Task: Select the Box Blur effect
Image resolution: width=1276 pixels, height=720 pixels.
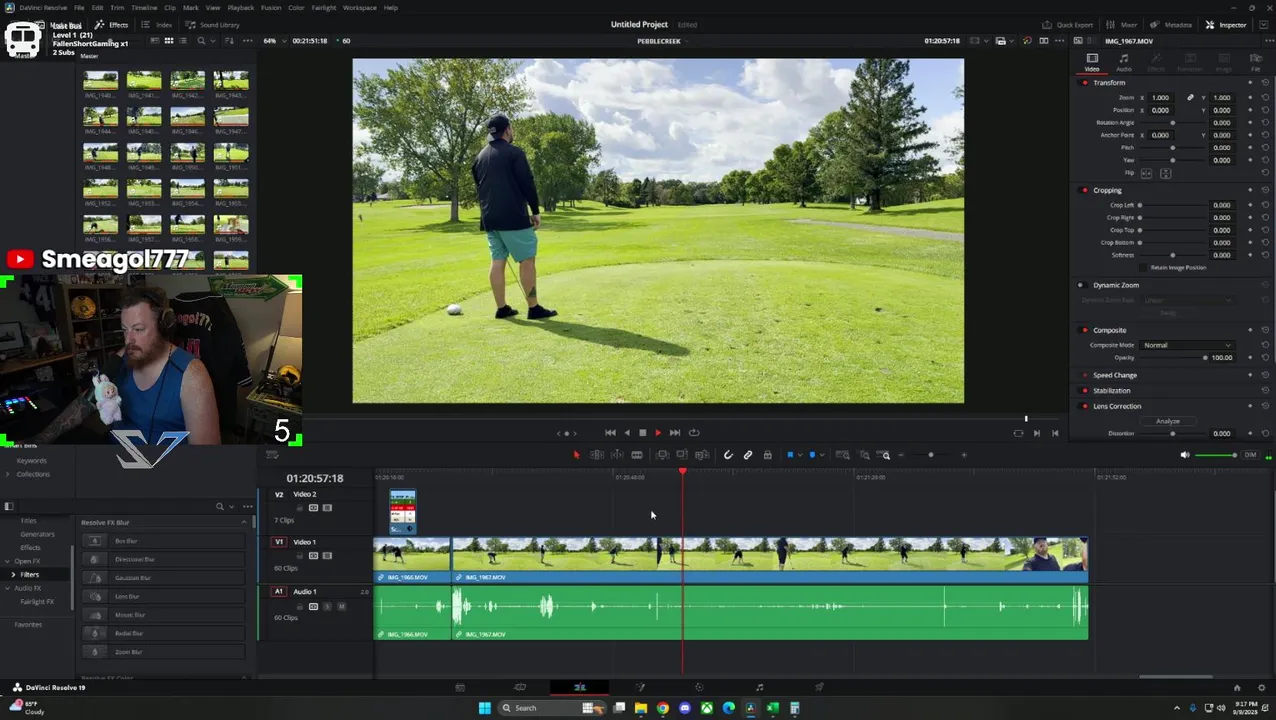Action: pos(164,541)
